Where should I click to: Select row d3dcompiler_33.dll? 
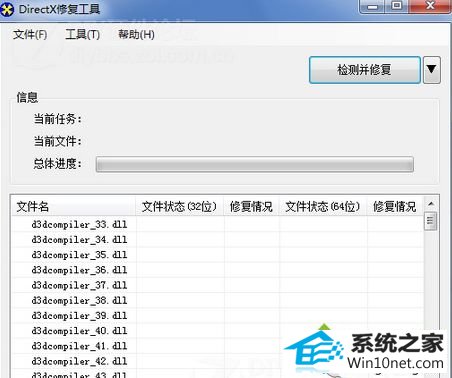click(x=218, y=225)
